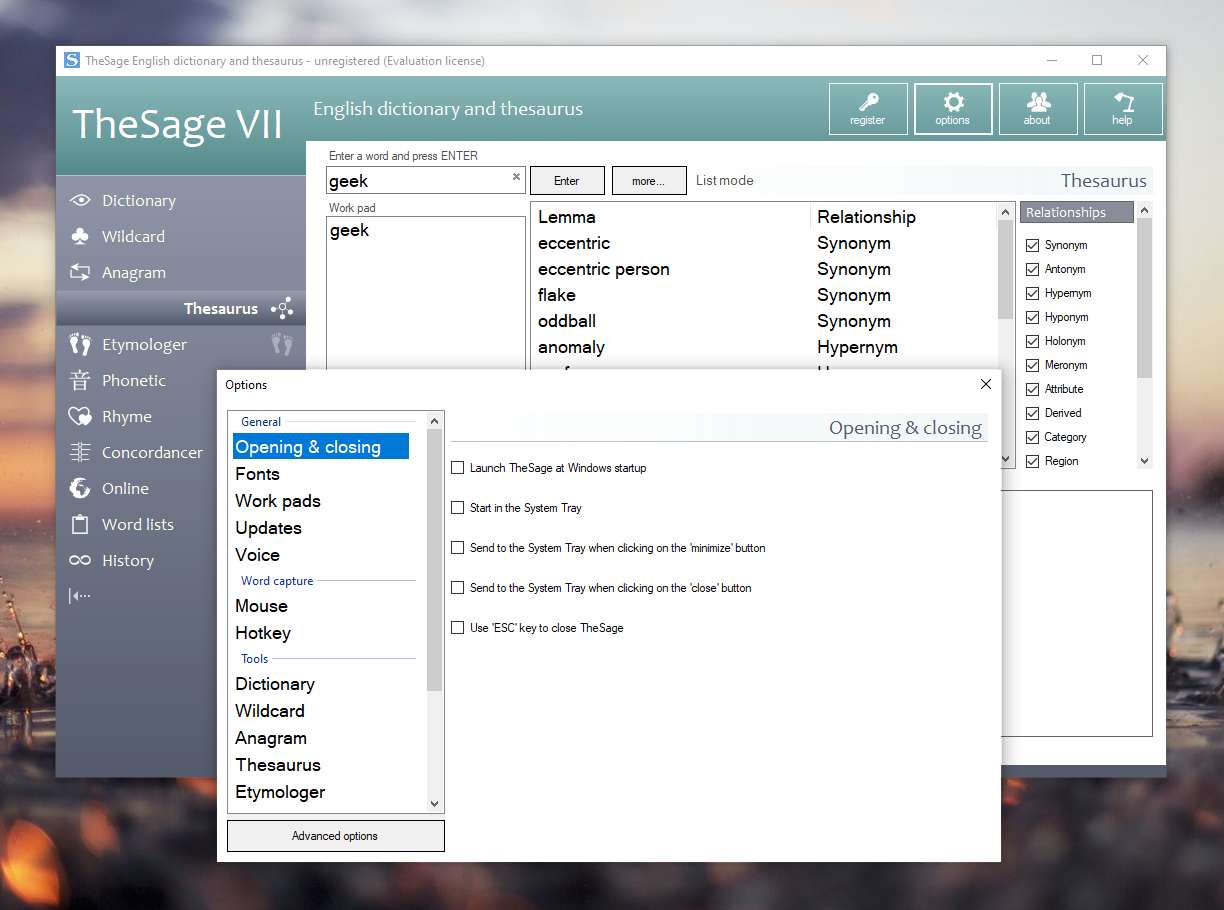Uncheck the Derived relationship
Viewport: 1224px width, 910px height.
[x=1033, y=413]
